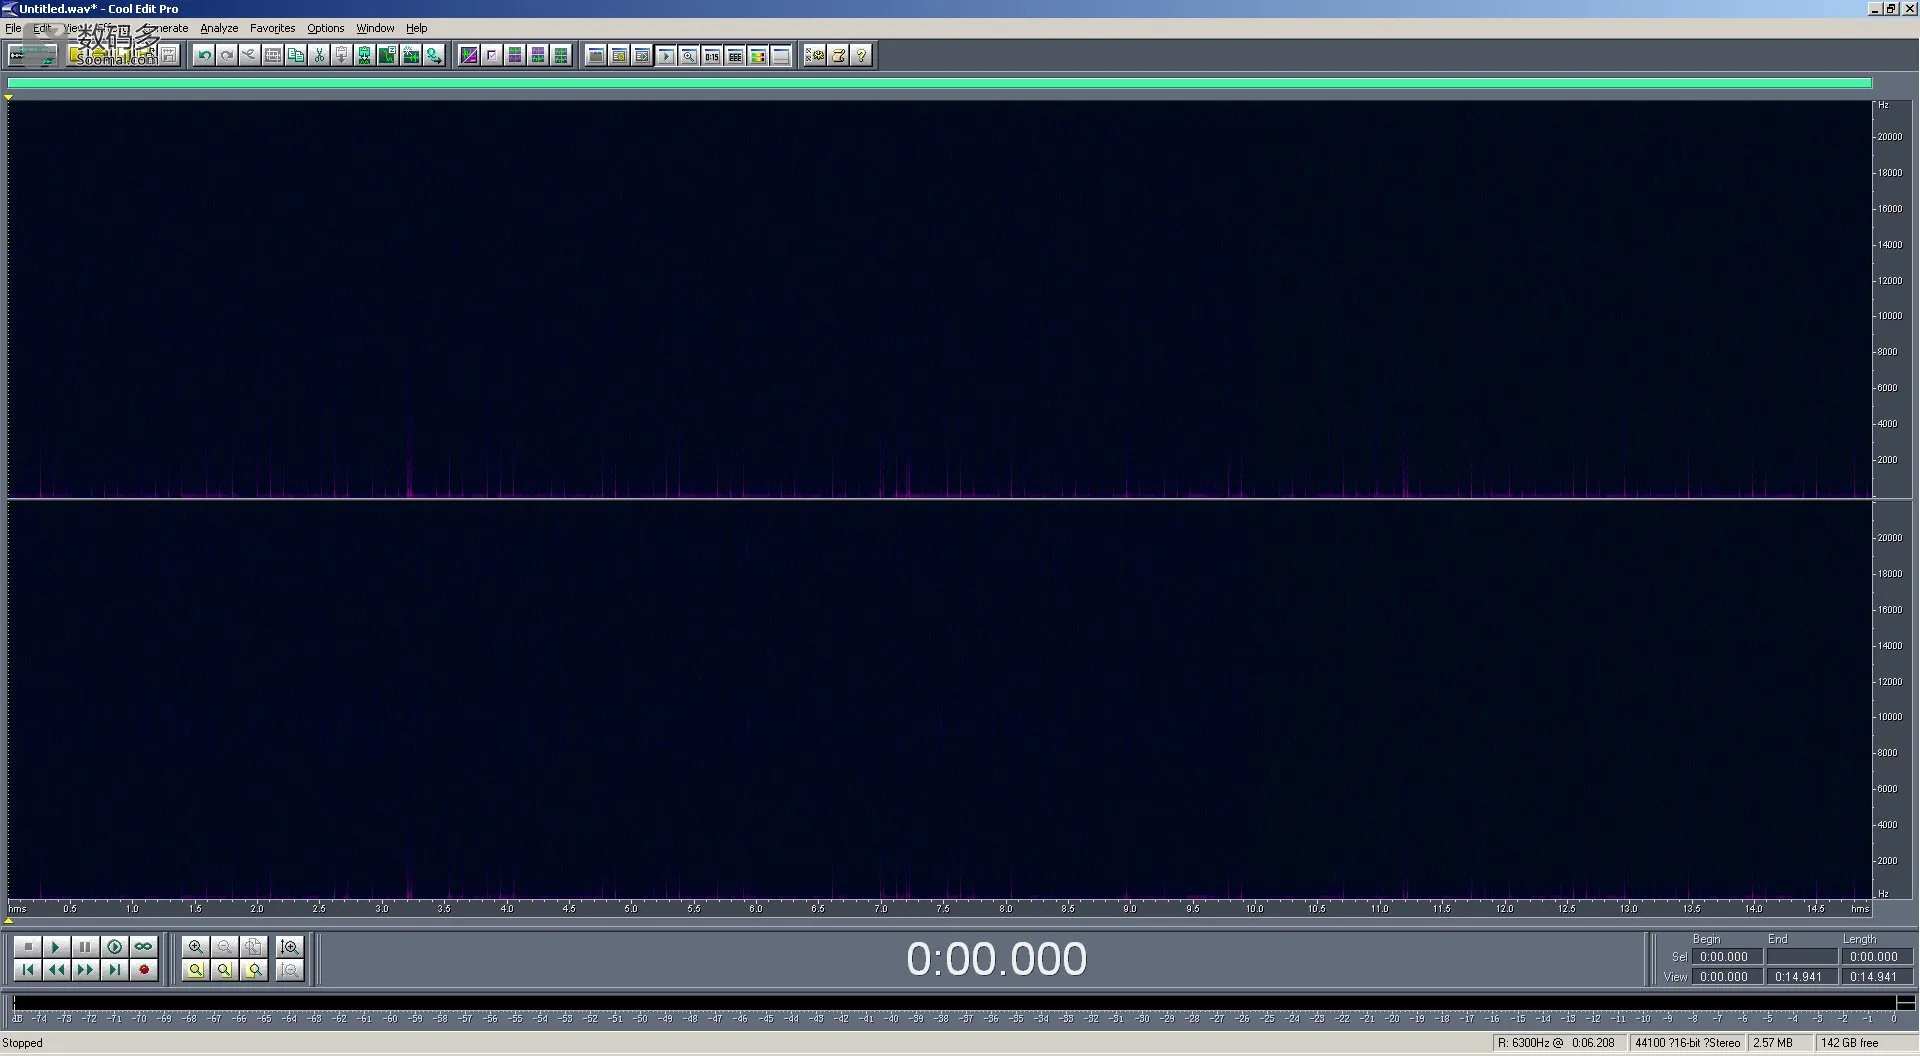This screenshot has width=1920, height=1056.
Task: Click the Pause transport button
Action: [x=85, y=946]
